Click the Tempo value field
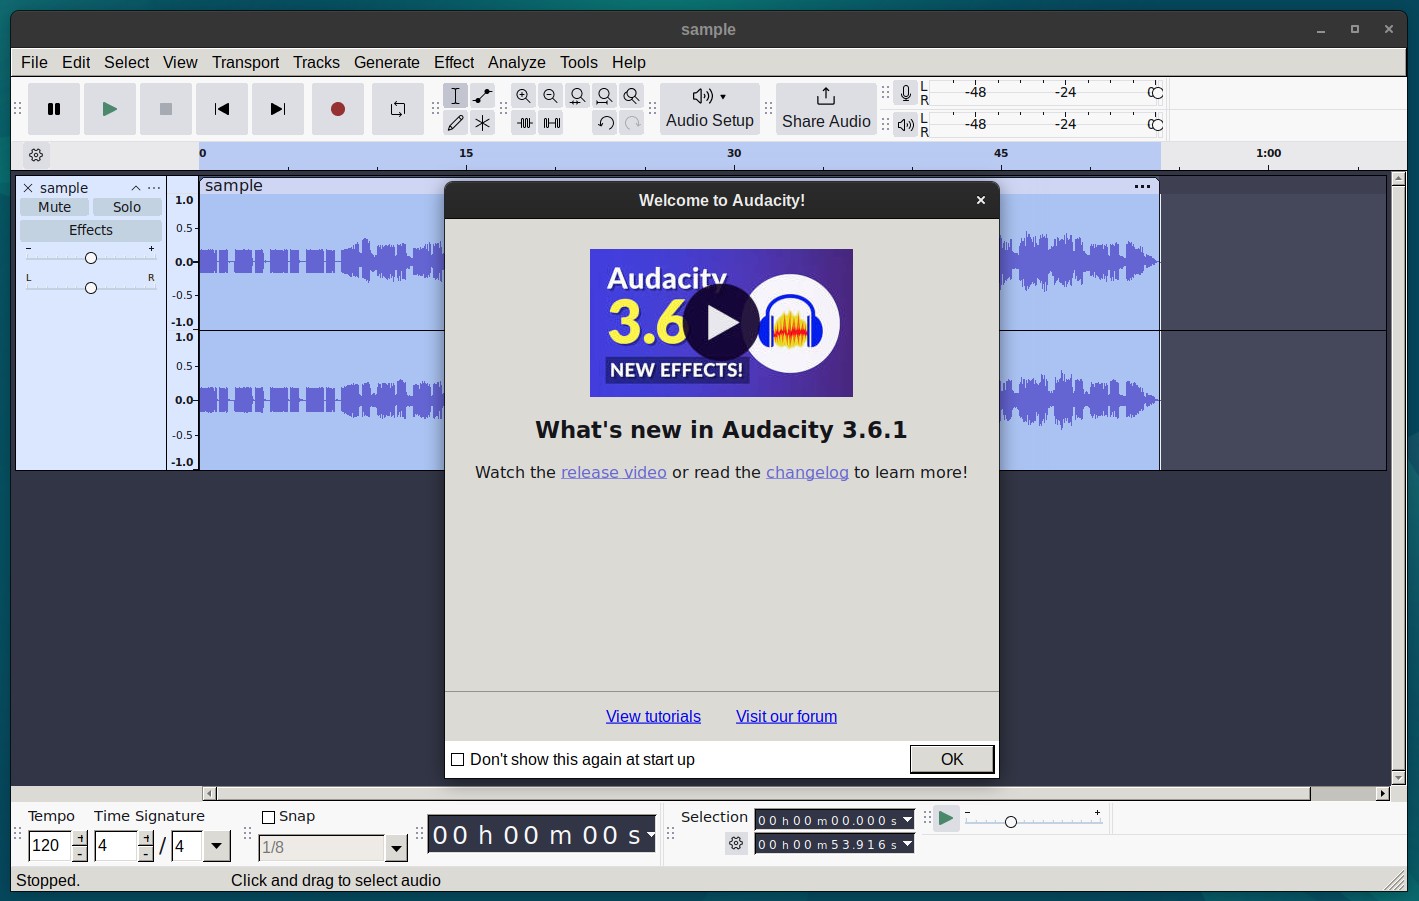This screenshot has height=901, width=1419. [x=50, y=846]
